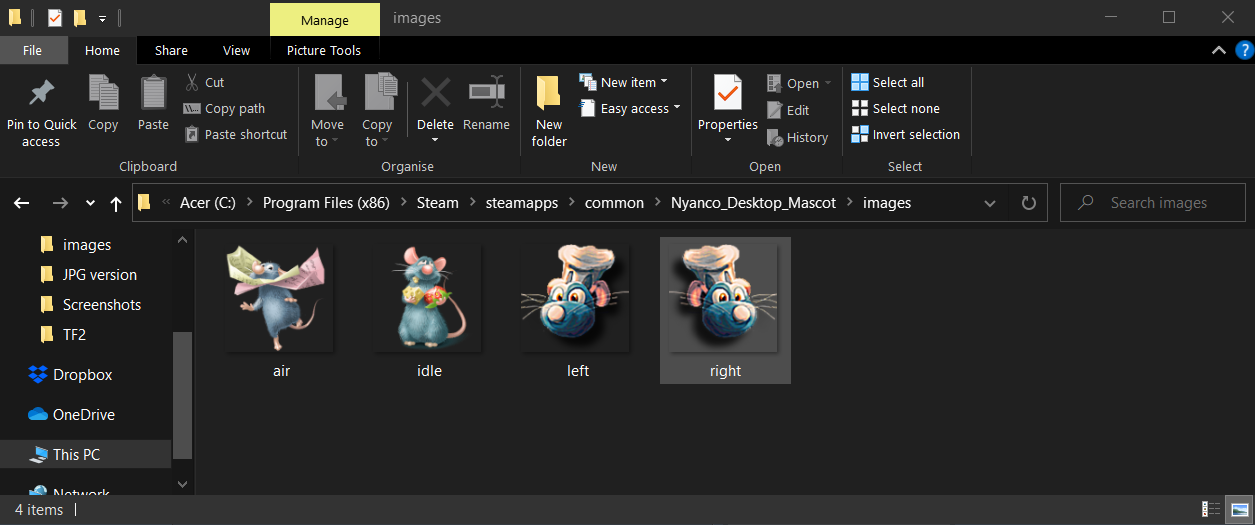Click Steam breadcrumb in address bar
The height and width of the screenshot is (525, 1255).
437,203
